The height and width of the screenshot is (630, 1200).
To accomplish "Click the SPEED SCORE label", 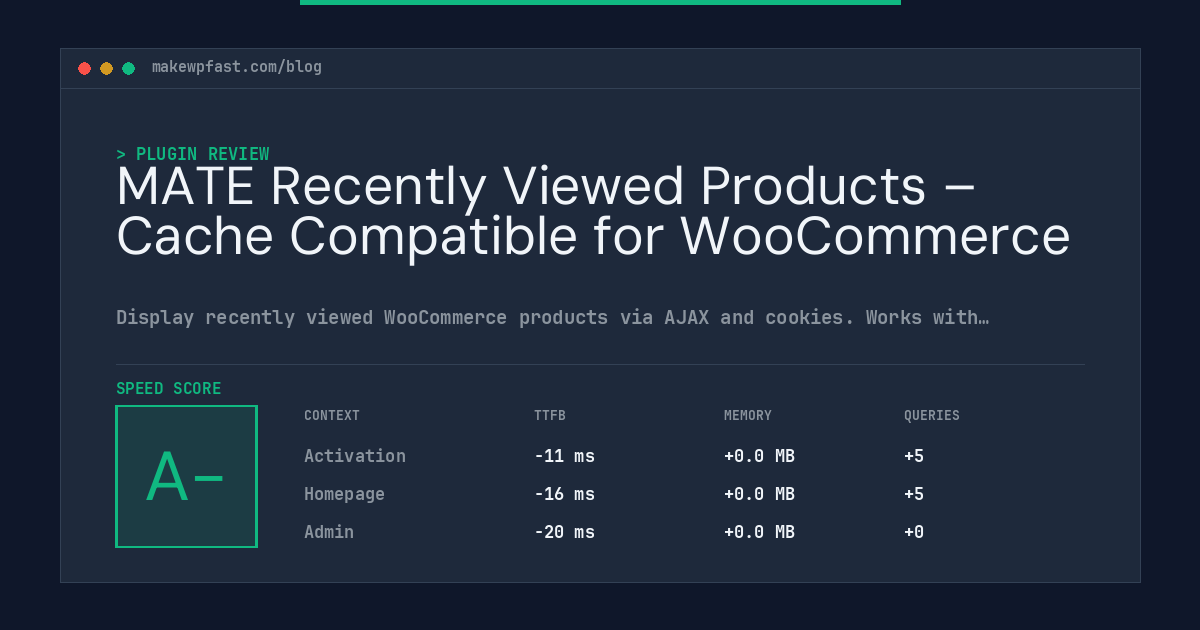I will (169, 389).
